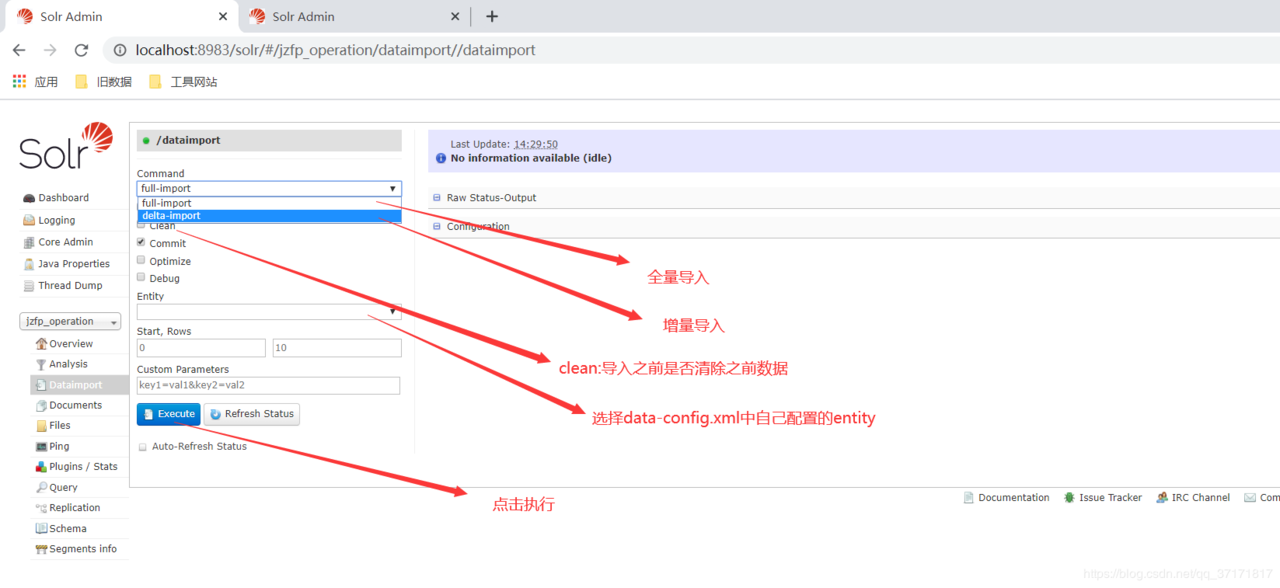1280x588 pixels.
Task: Click the Replication icon
Action: (x=41, y=507)
